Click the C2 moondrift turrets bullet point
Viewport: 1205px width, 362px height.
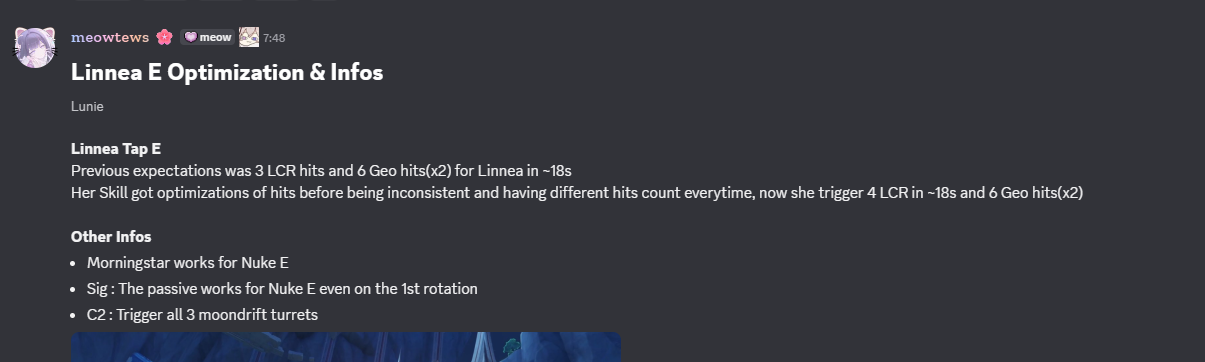tap(202, 315)
